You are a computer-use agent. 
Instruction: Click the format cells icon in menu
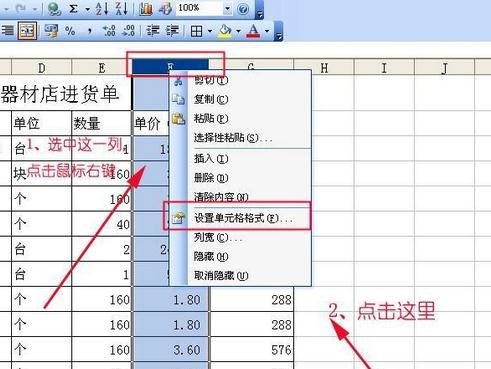coord(178,218)
